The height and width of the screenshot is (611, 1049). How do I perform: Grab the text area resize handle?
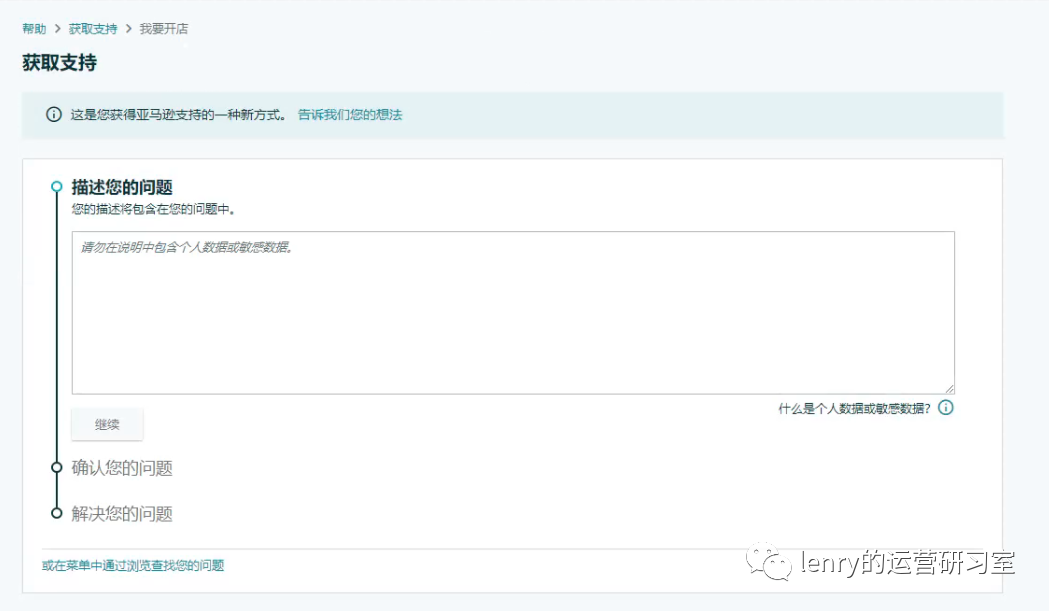(949, 389)
